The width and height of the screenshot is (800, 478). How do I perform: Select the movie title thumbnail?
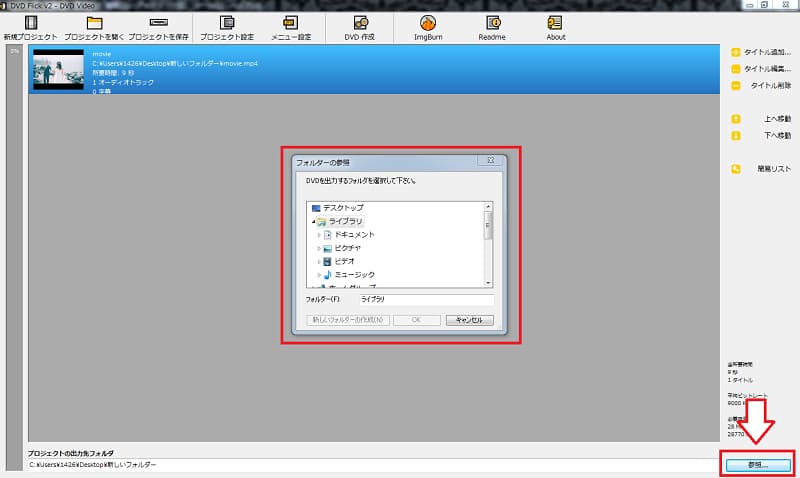click(58, 70)
